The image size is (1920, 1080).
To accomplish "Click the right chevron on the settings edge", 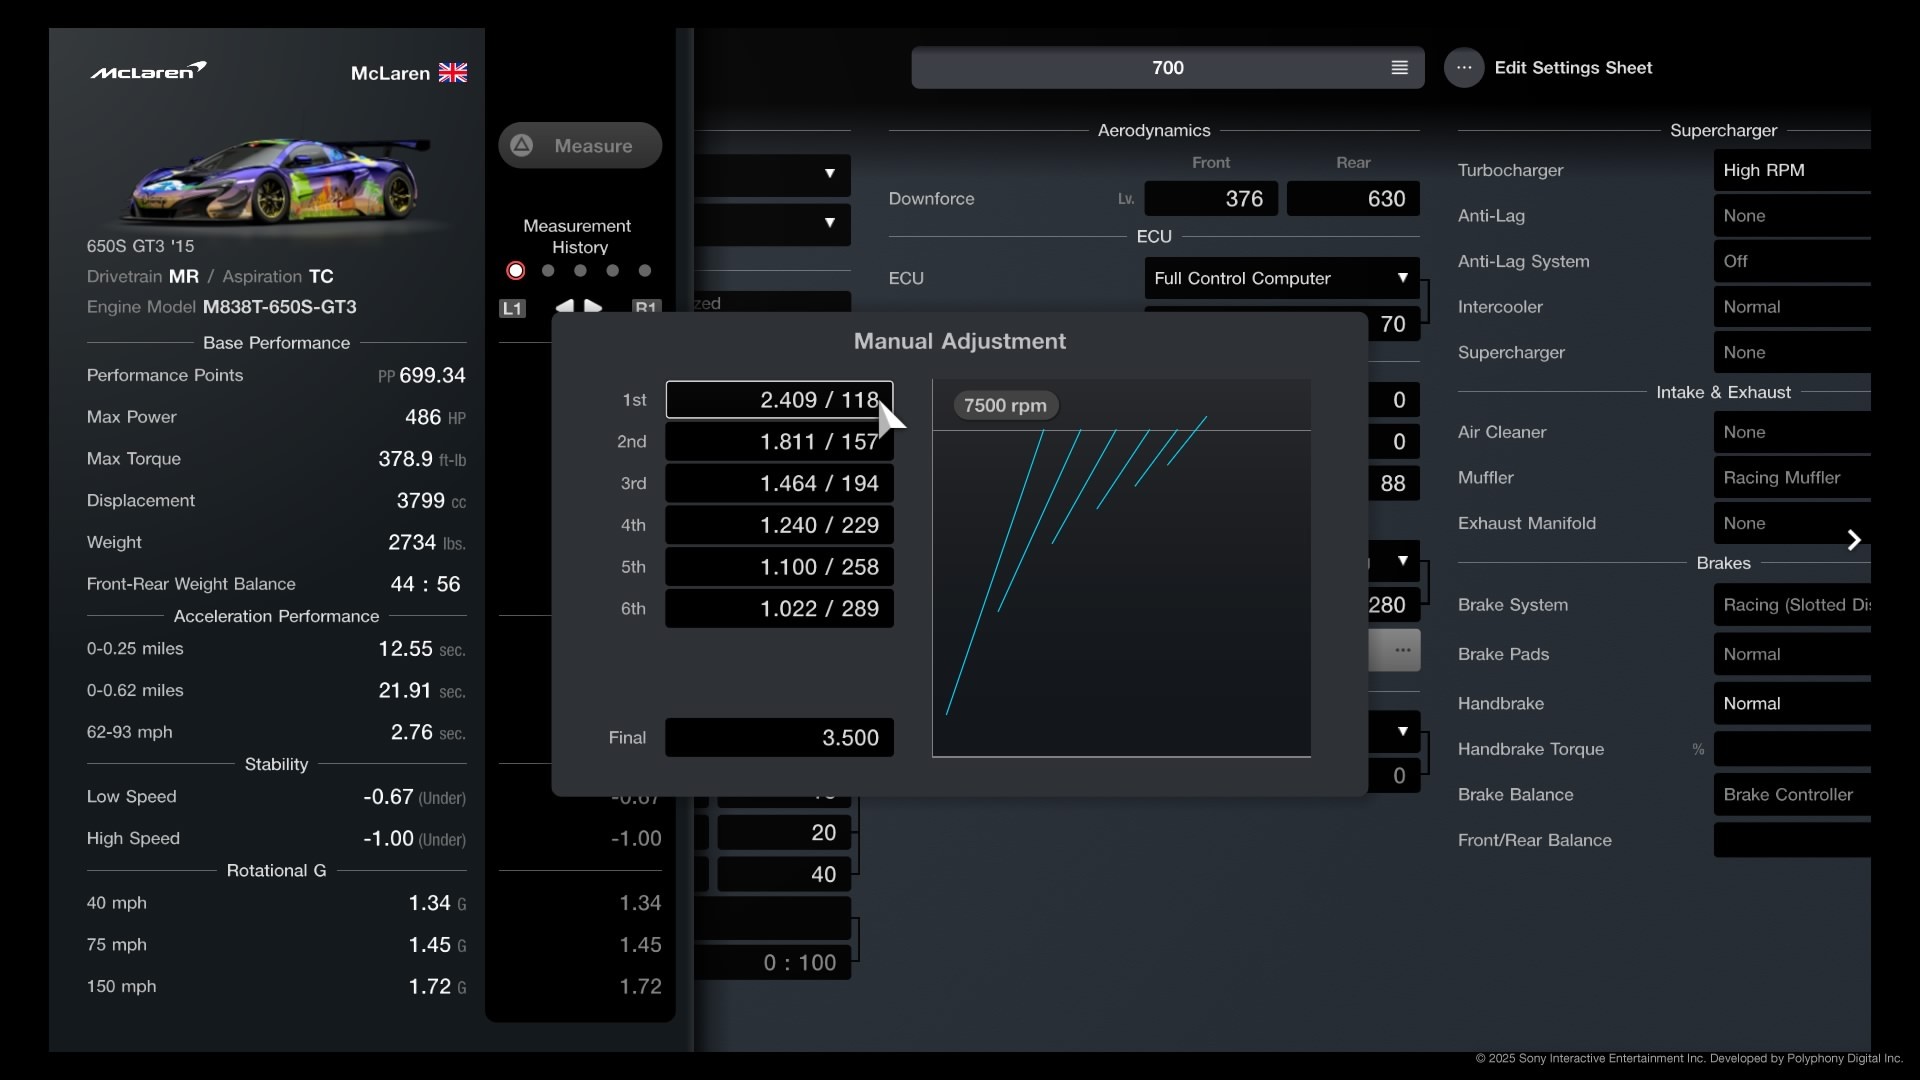I will coord(1854,540).
